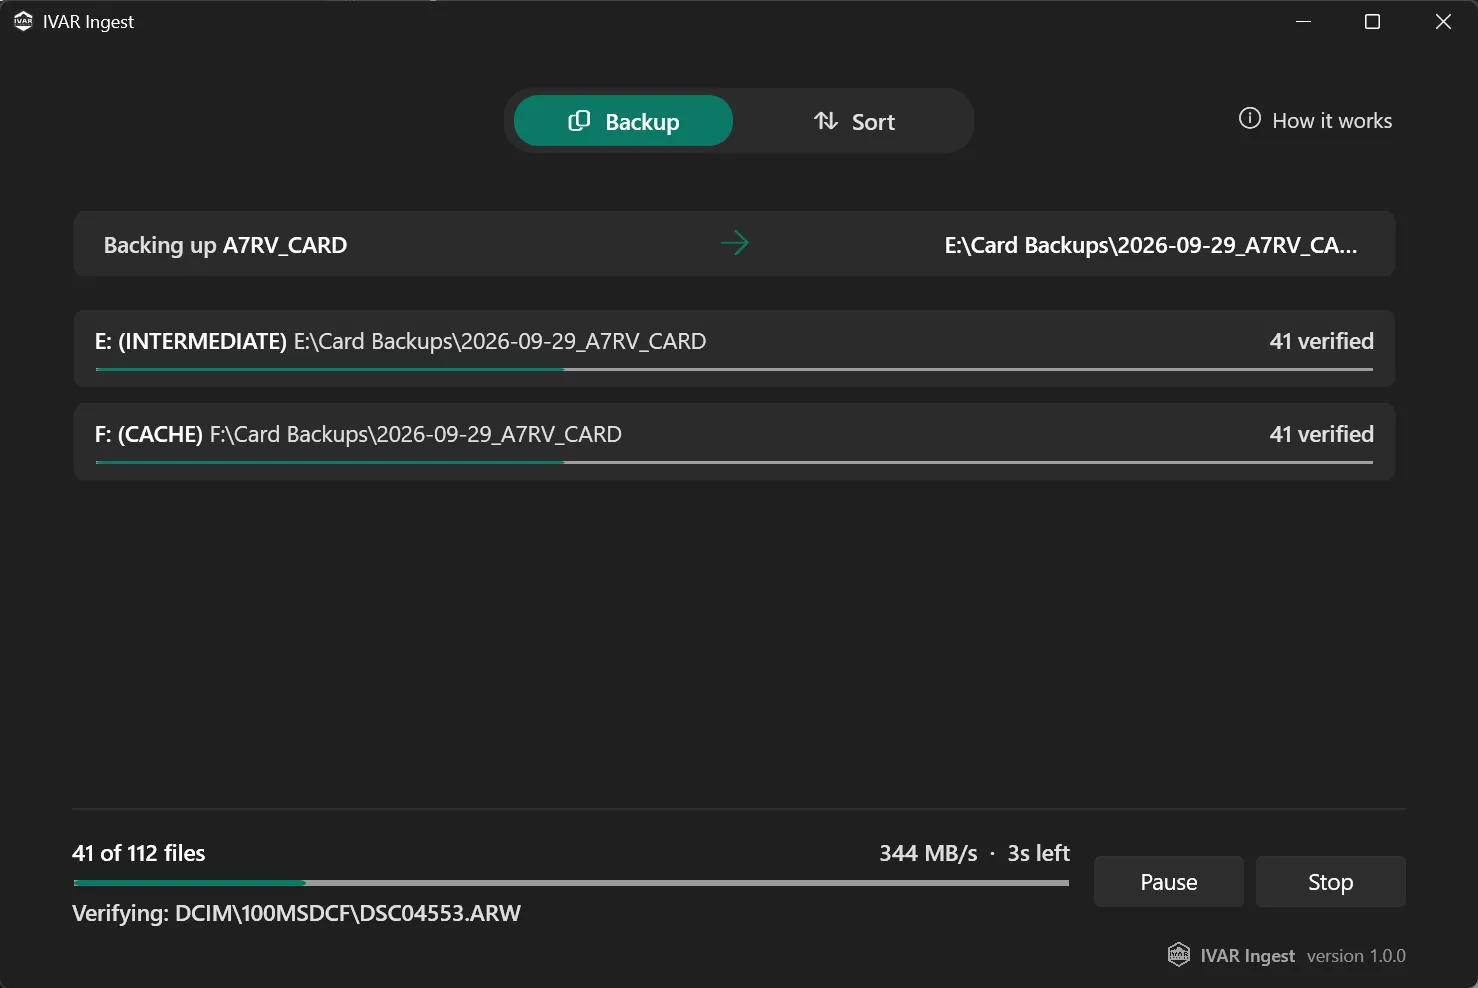Click the Backup copy icon

(579, 121)
